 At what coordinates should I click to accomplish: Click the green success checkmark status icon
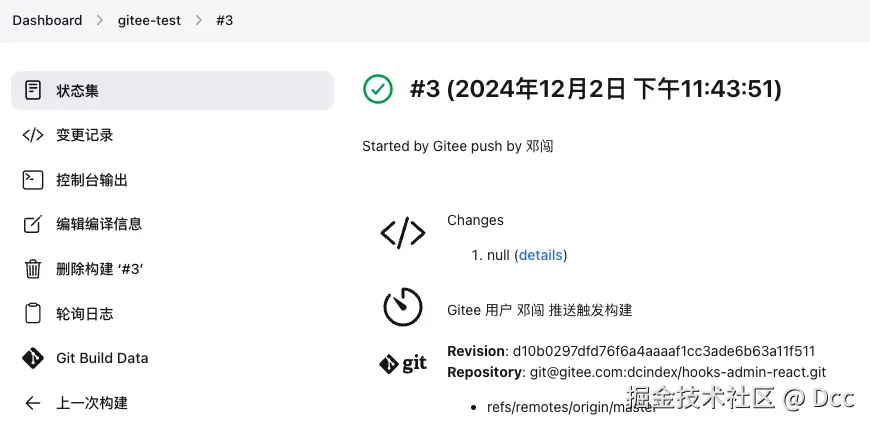coord(378,89)
